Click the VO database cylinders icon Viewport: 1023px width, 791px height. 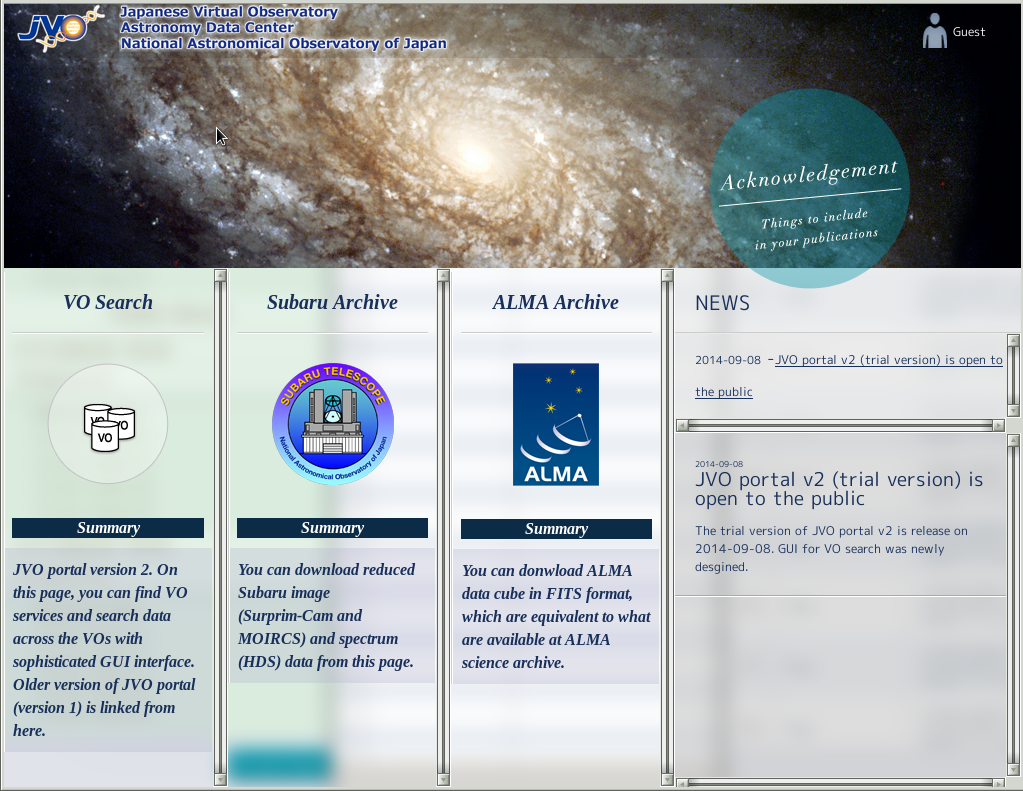click(108, 424)
